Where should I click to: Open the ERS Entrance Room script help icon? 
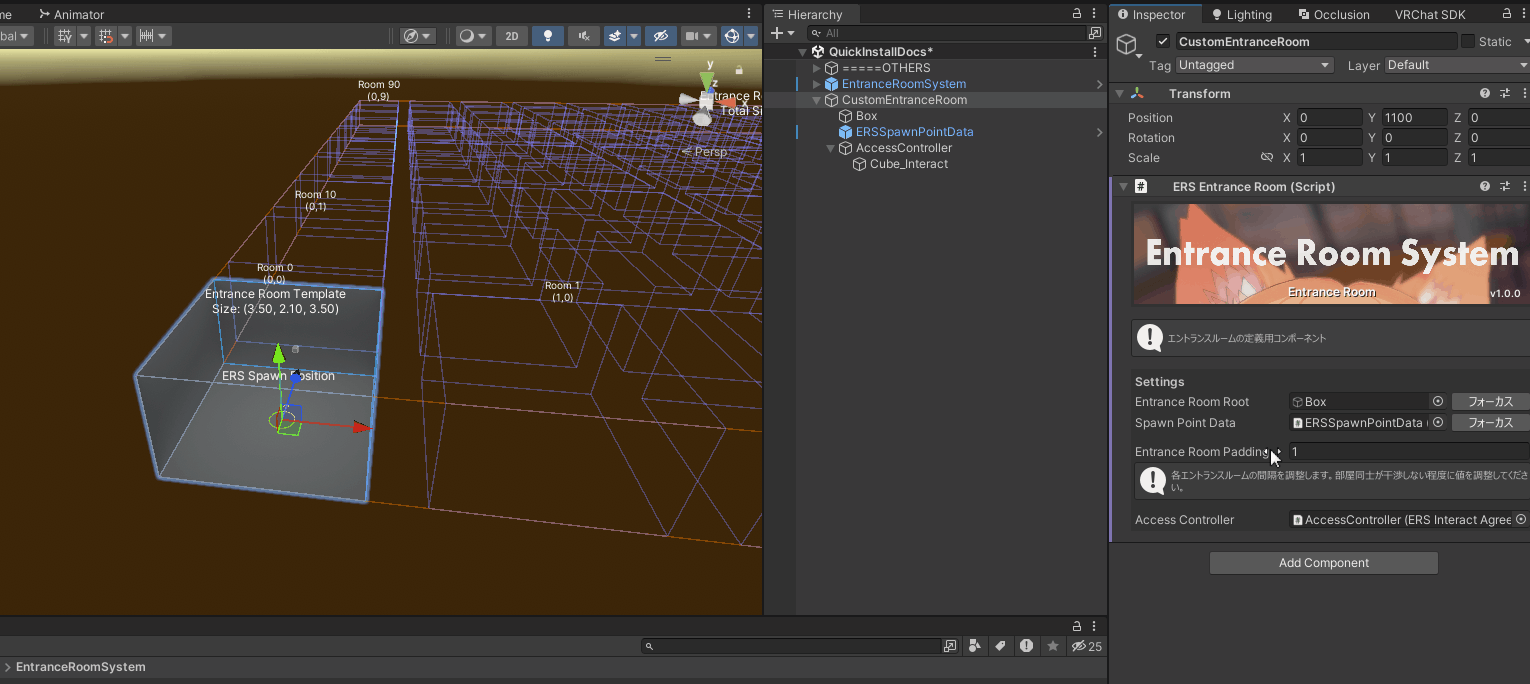click(x=1485, y=187)
